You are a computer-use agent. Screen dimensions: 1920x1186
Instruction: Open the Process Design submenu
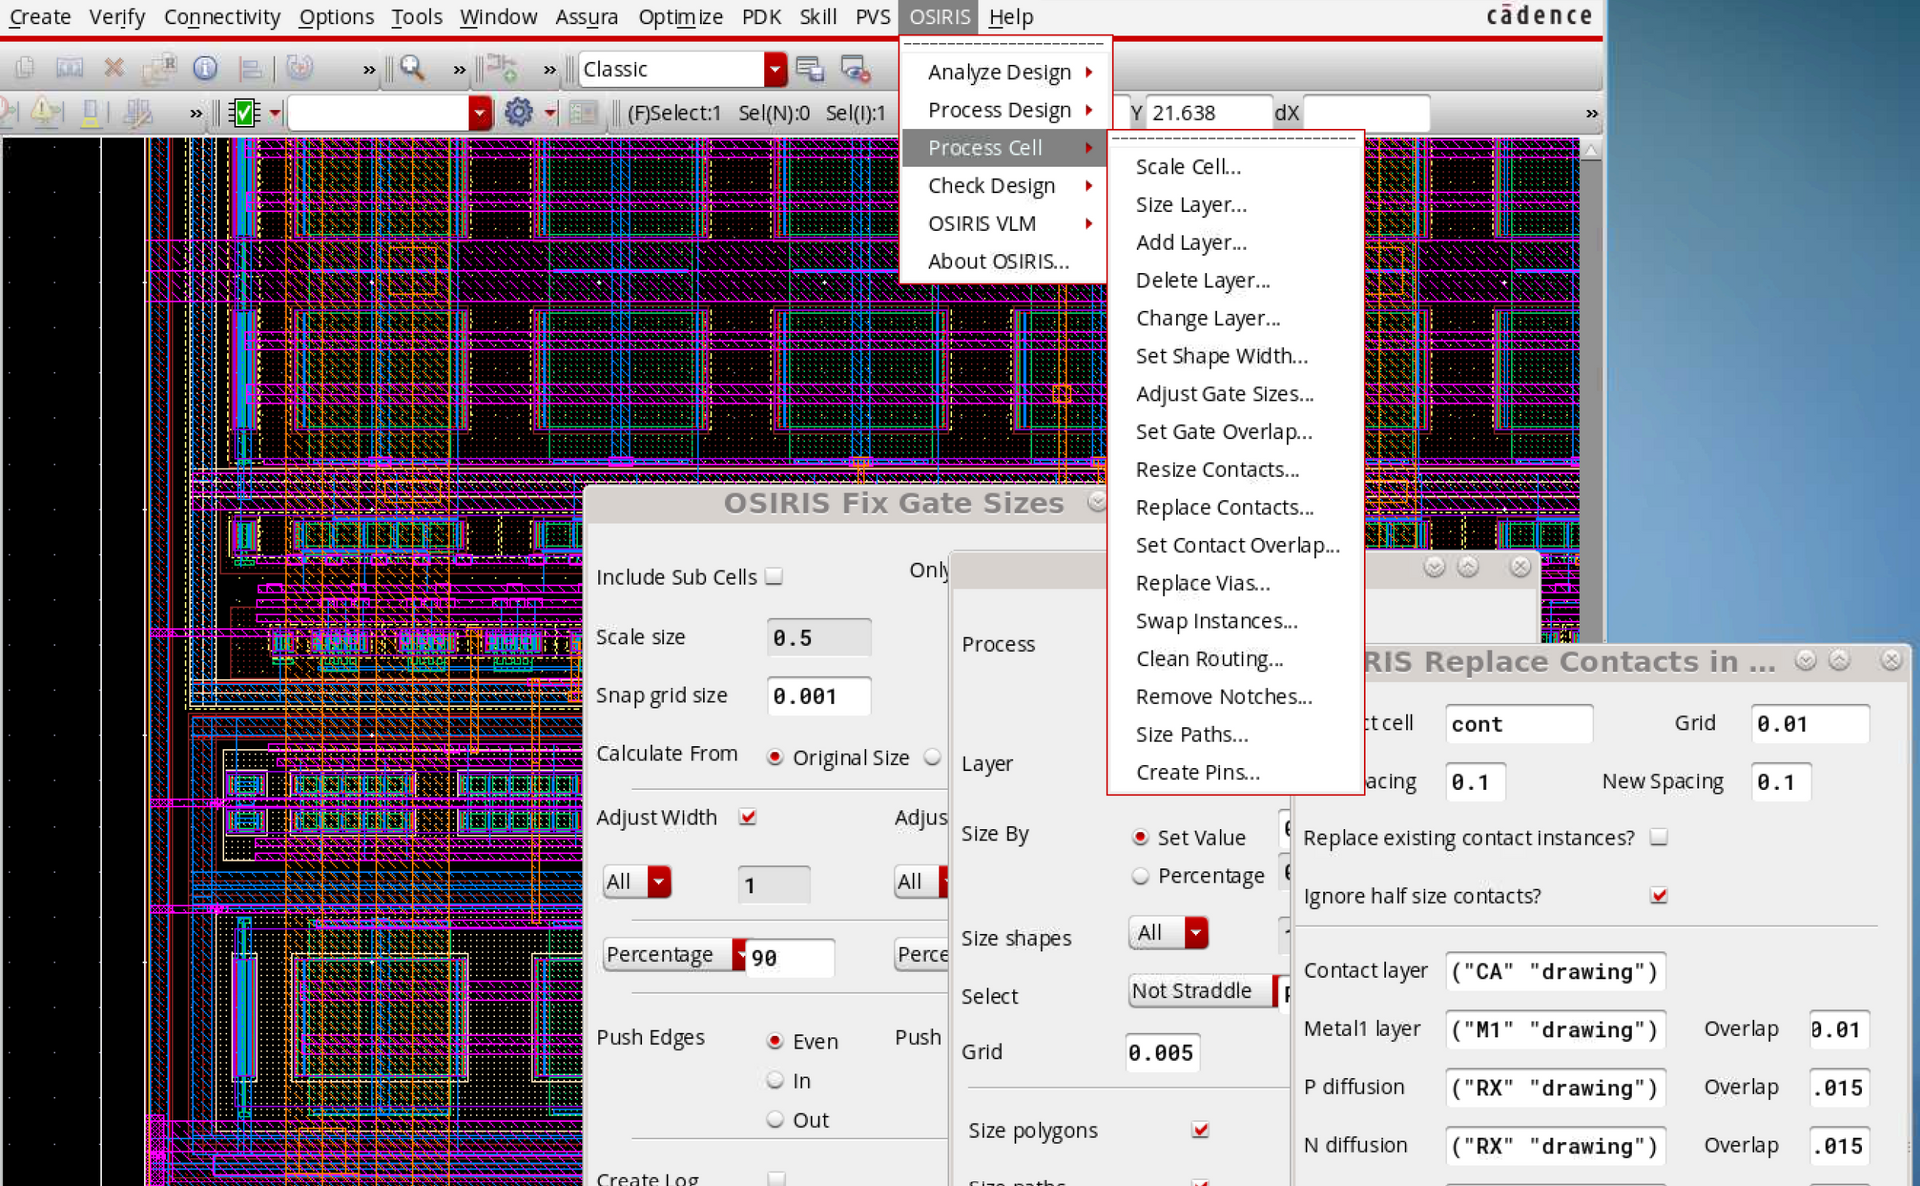click(1005, 110)
